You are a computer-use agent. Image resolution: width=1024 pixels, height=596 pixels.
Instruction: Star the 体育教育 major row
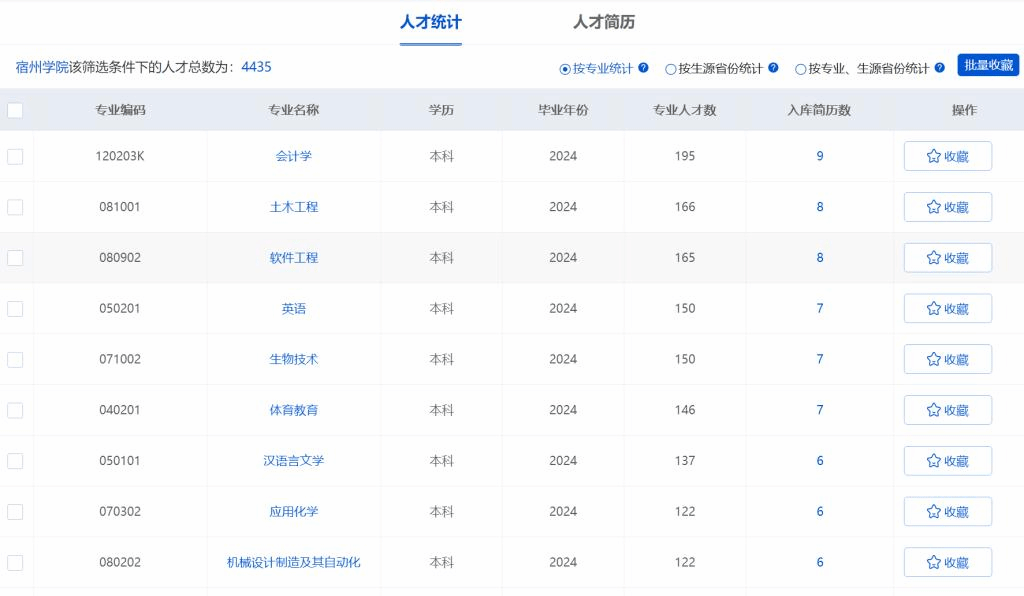point(947,410)
